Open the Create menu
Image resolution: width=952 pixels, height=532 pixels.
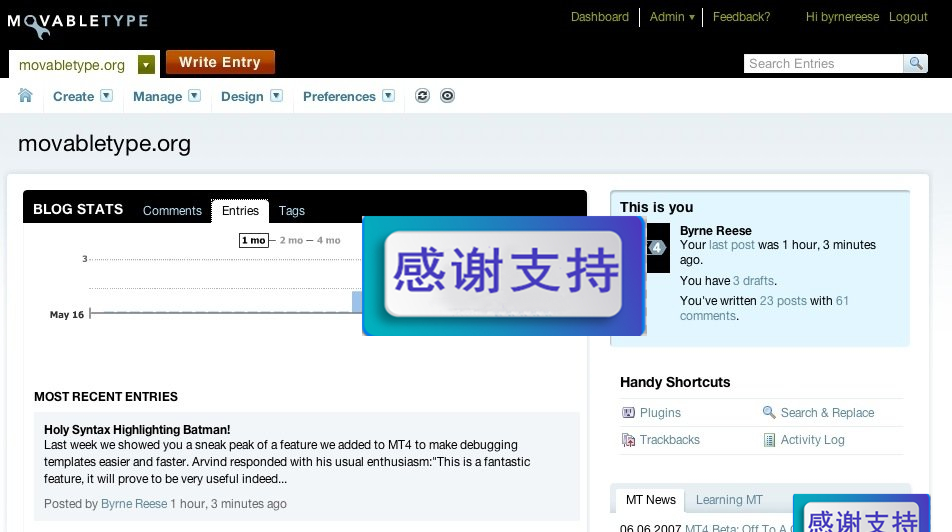(x=73, y=97)
